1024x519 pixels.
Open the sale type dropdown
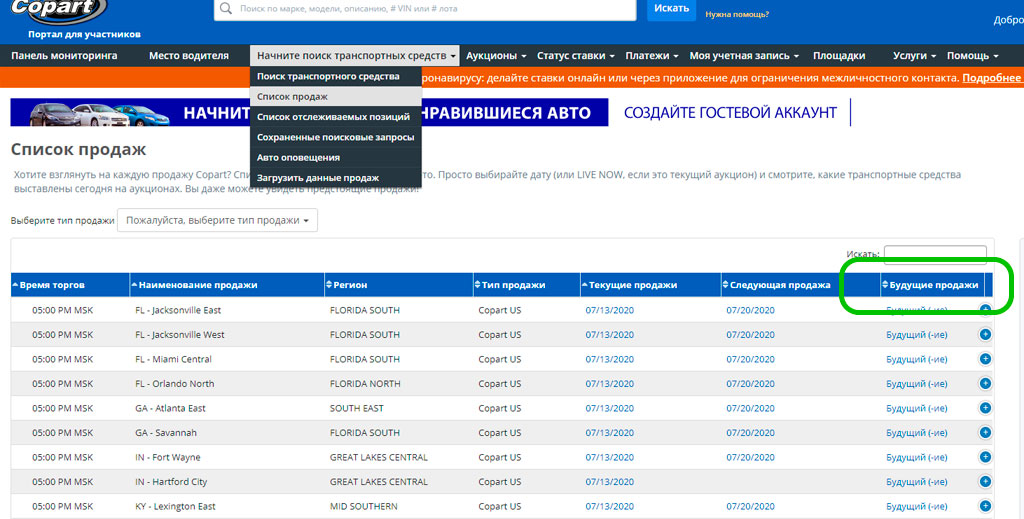tap(217, 220)
